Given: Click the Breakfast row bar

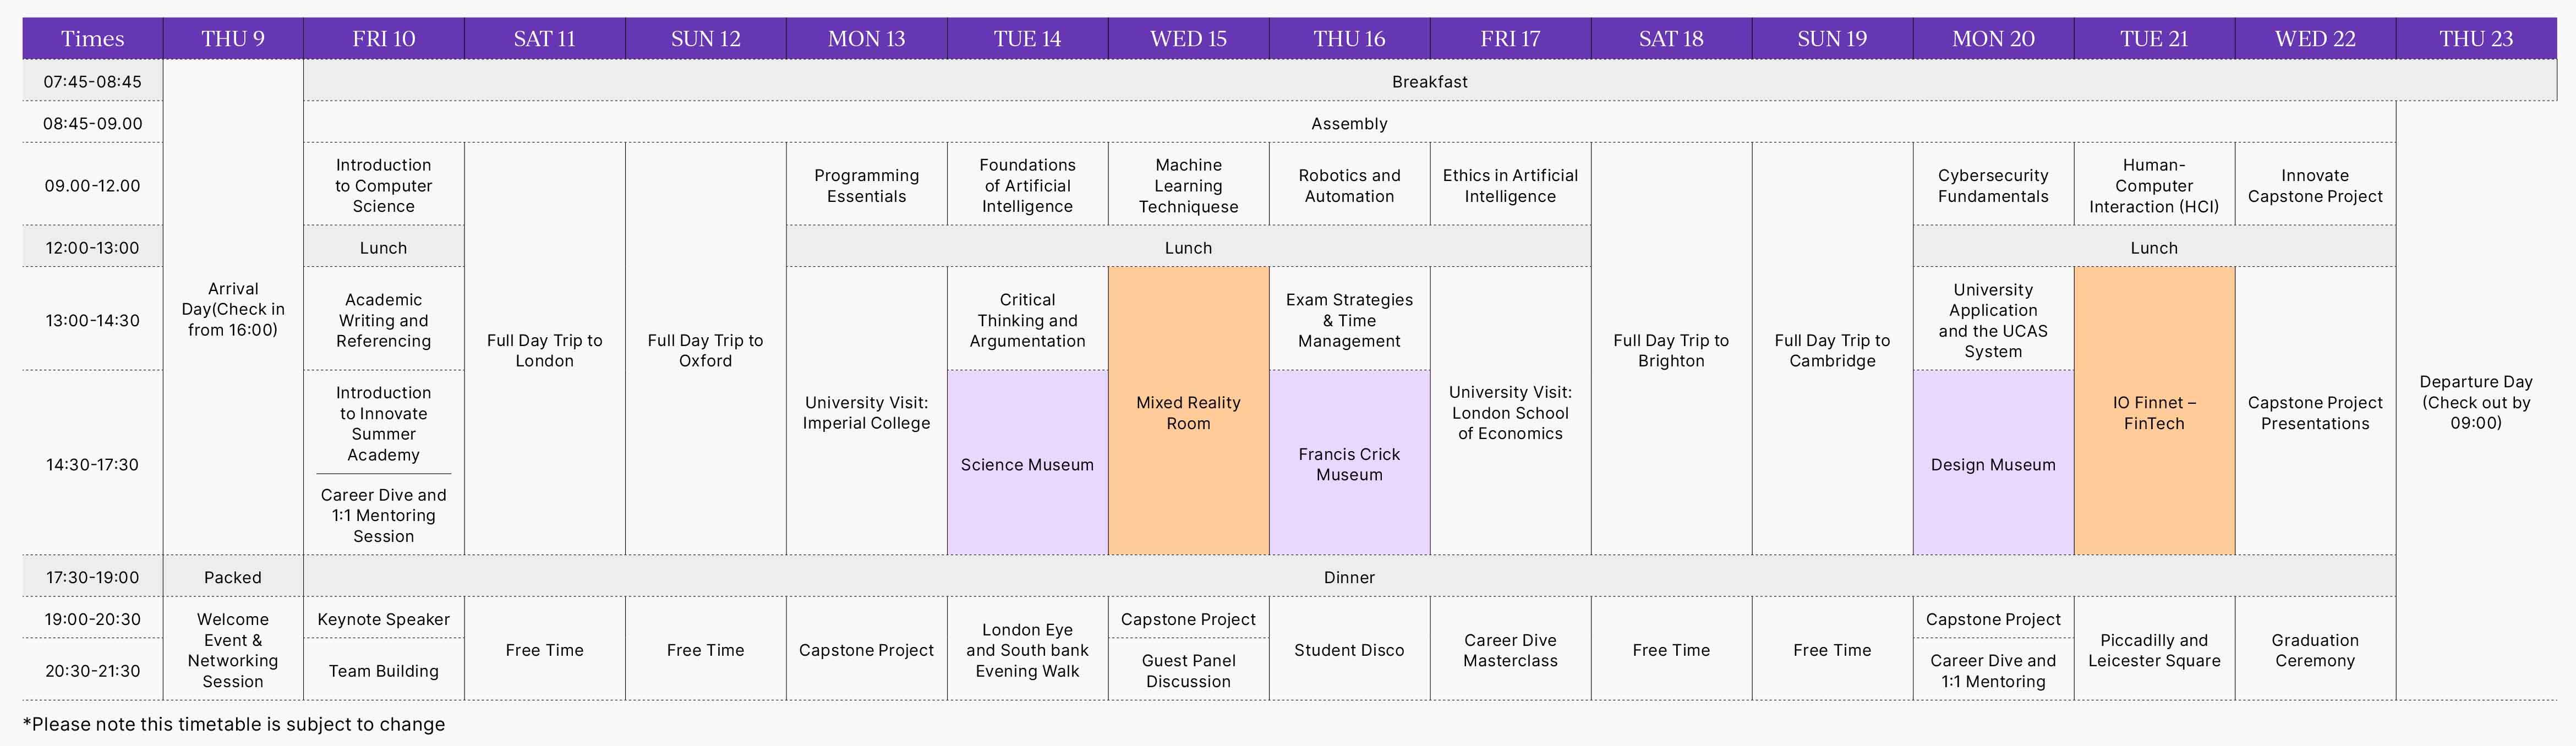Looking at the screenshot, I should point(1429,81).
